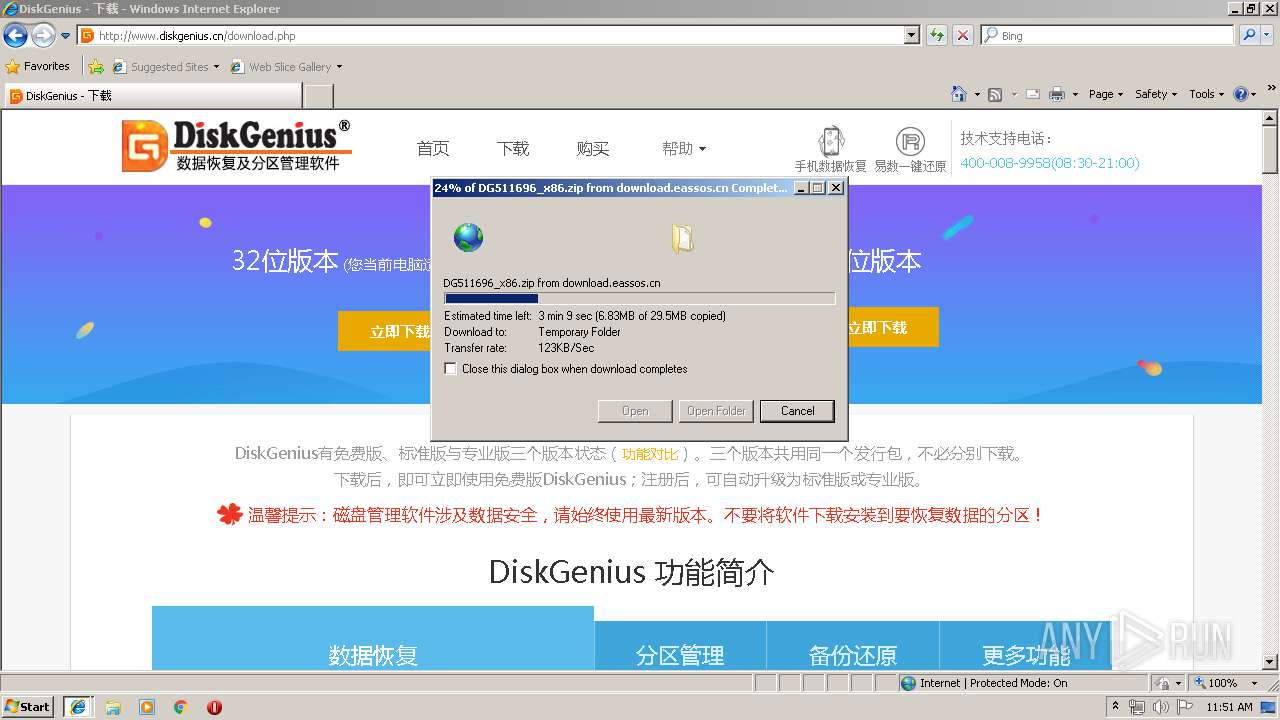The width and height of the screenshot is (1280, 720).
Task: Open a new blank tab
Action: click(x=318, y=96)
